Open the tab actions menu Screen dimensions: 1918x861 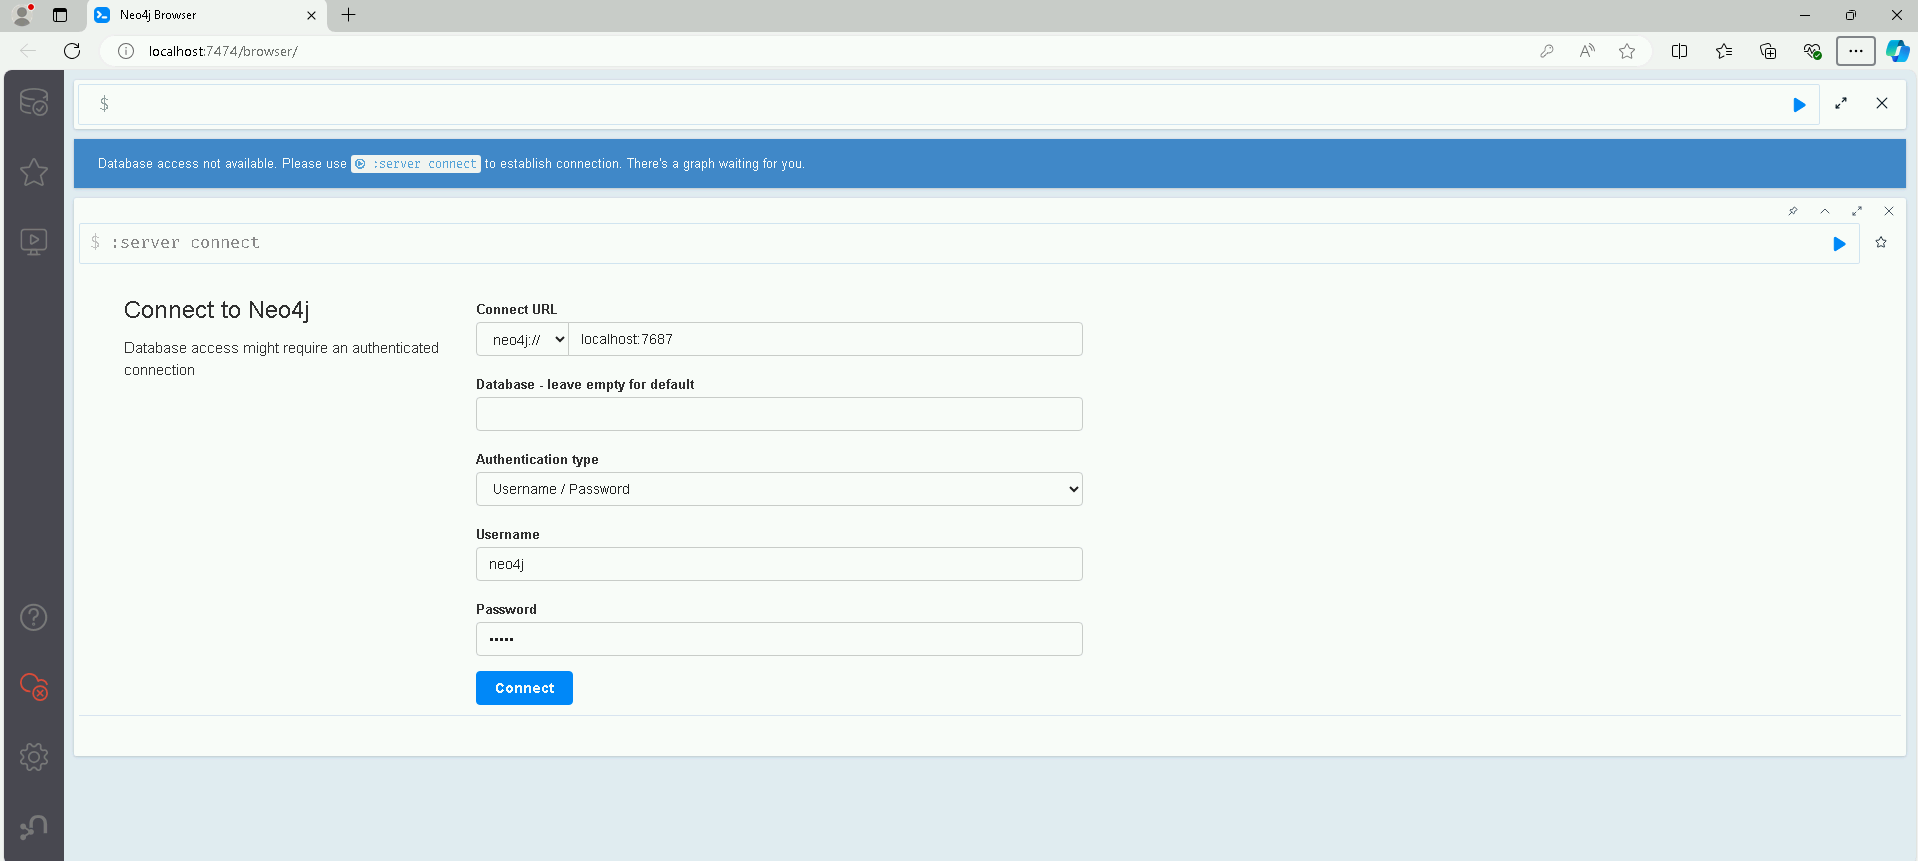tap(60, 15)
